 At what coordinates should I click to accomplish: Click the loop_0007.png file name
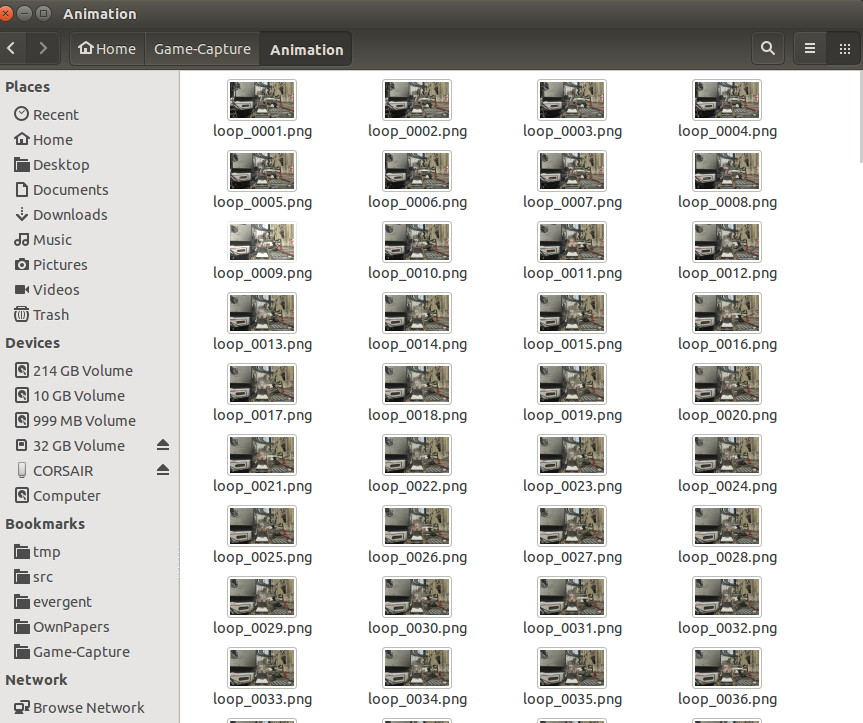pyautogui.click(x=572, y=202)
